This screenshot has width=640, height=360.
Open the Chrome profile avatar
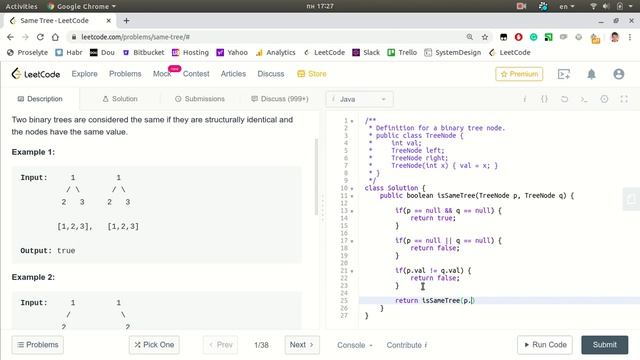pos(615,37)
